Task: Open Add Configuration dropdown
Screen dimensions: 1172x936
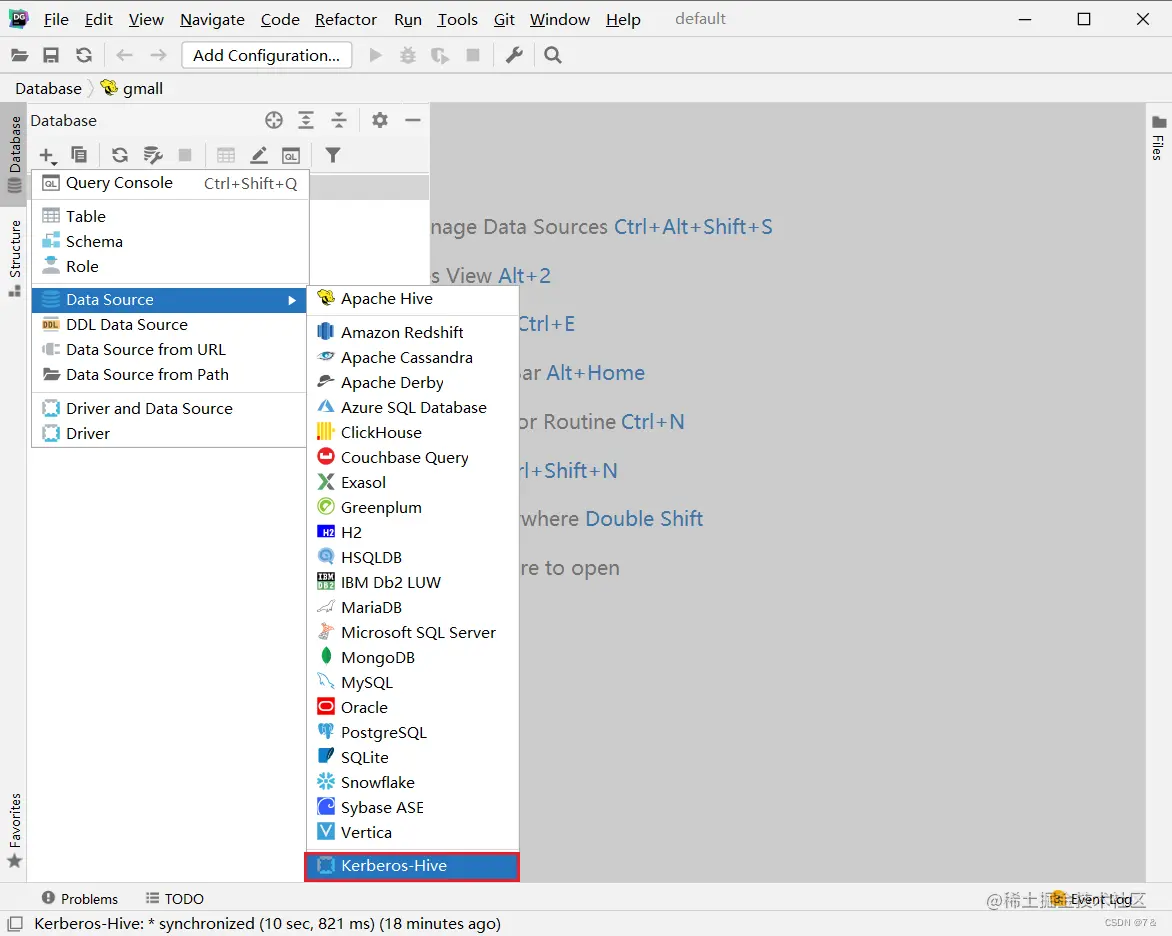Action: 267,55
